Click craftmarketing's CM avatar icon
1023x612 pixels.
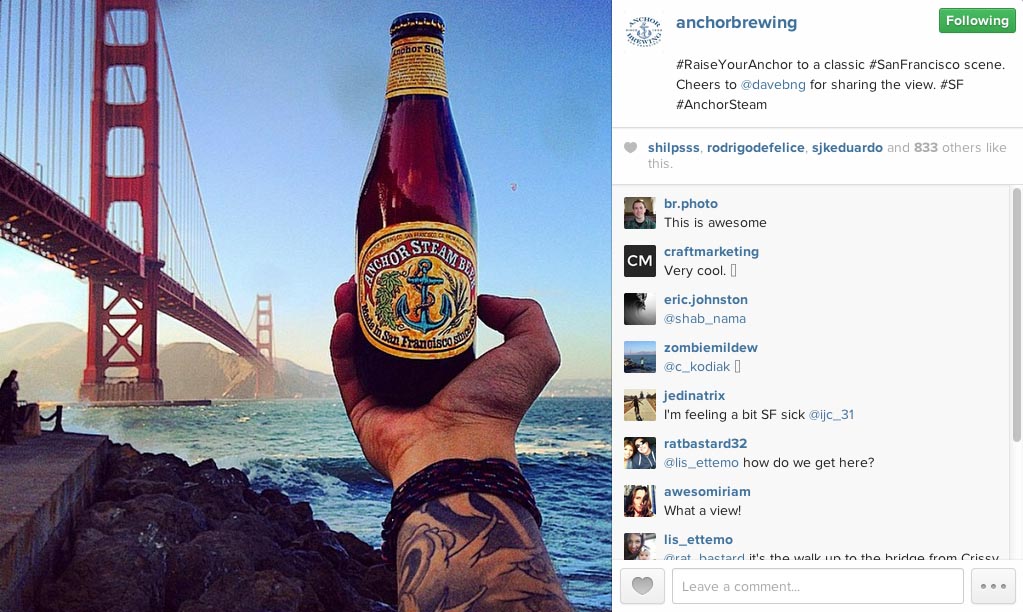639,261
